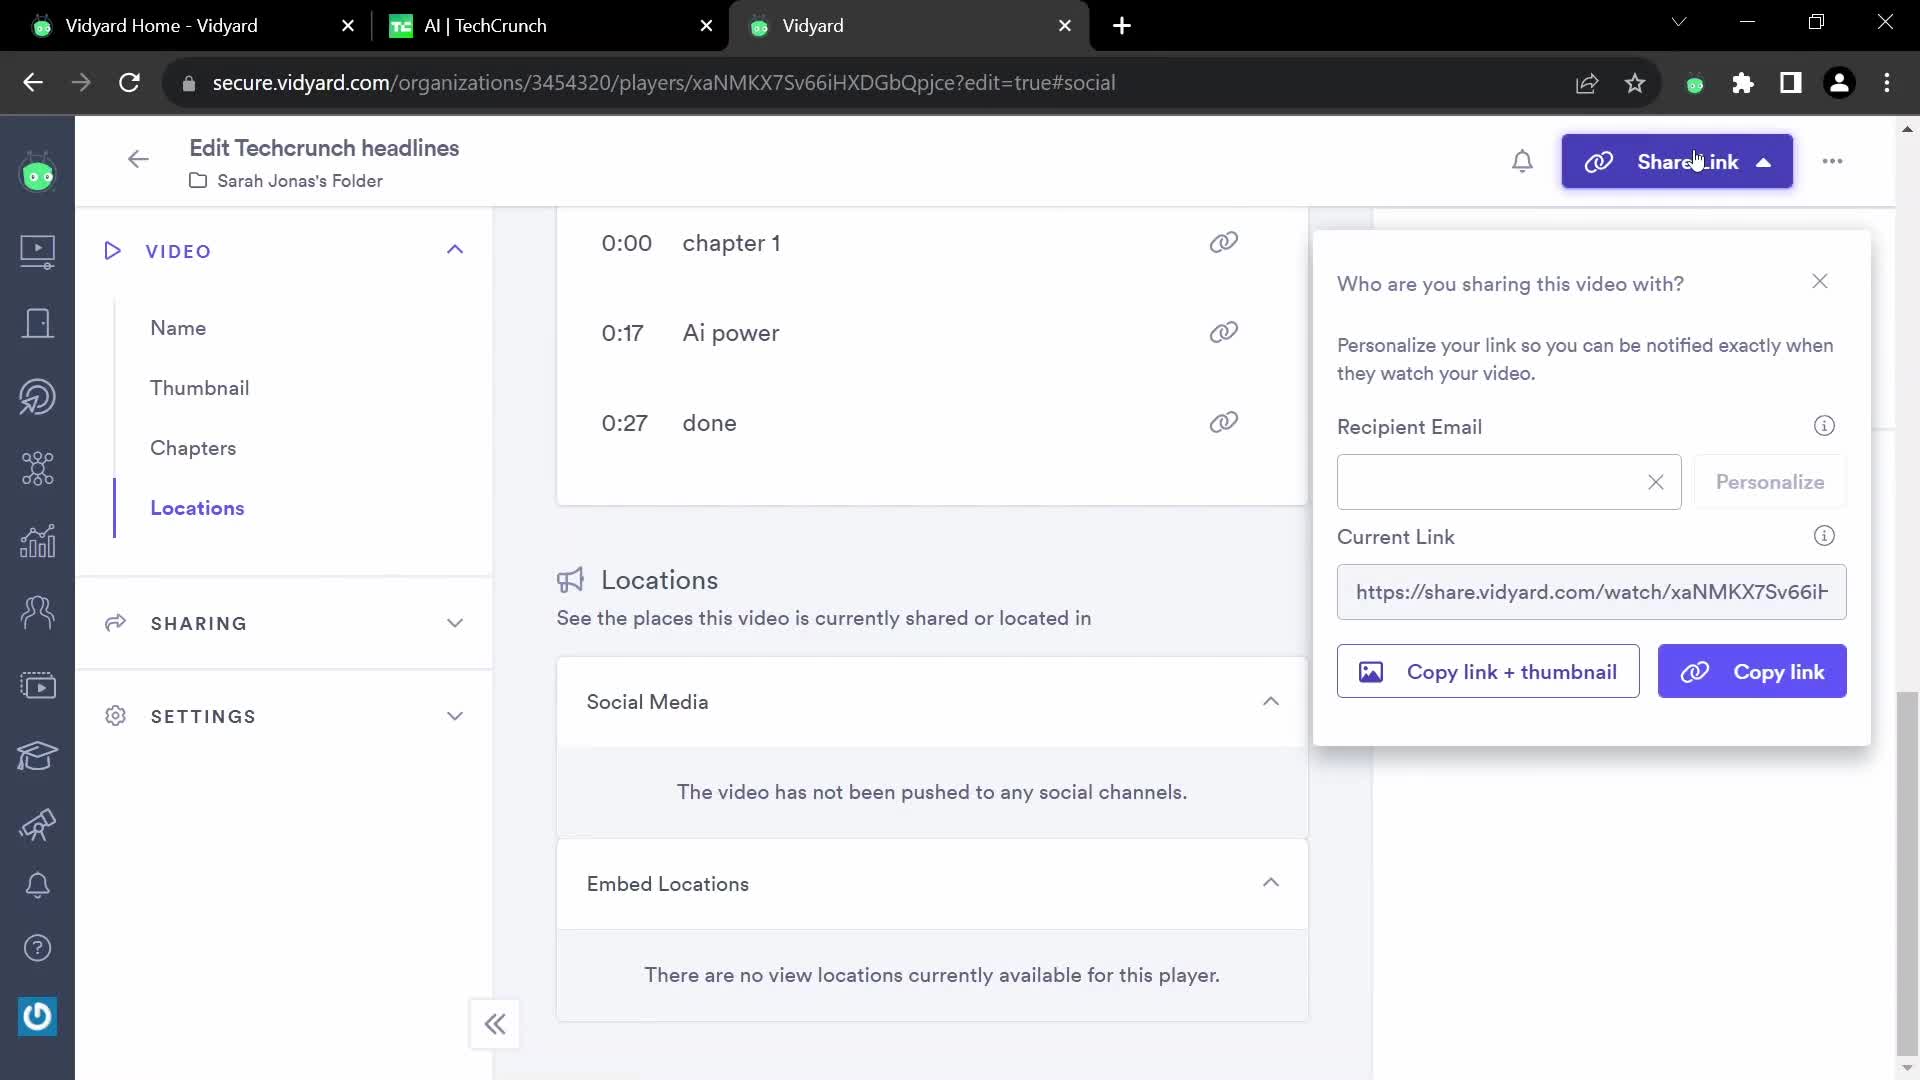Select Chapters in the video menu
The height and width of the screenshot is (1080, 1920).
coord(193,448)
